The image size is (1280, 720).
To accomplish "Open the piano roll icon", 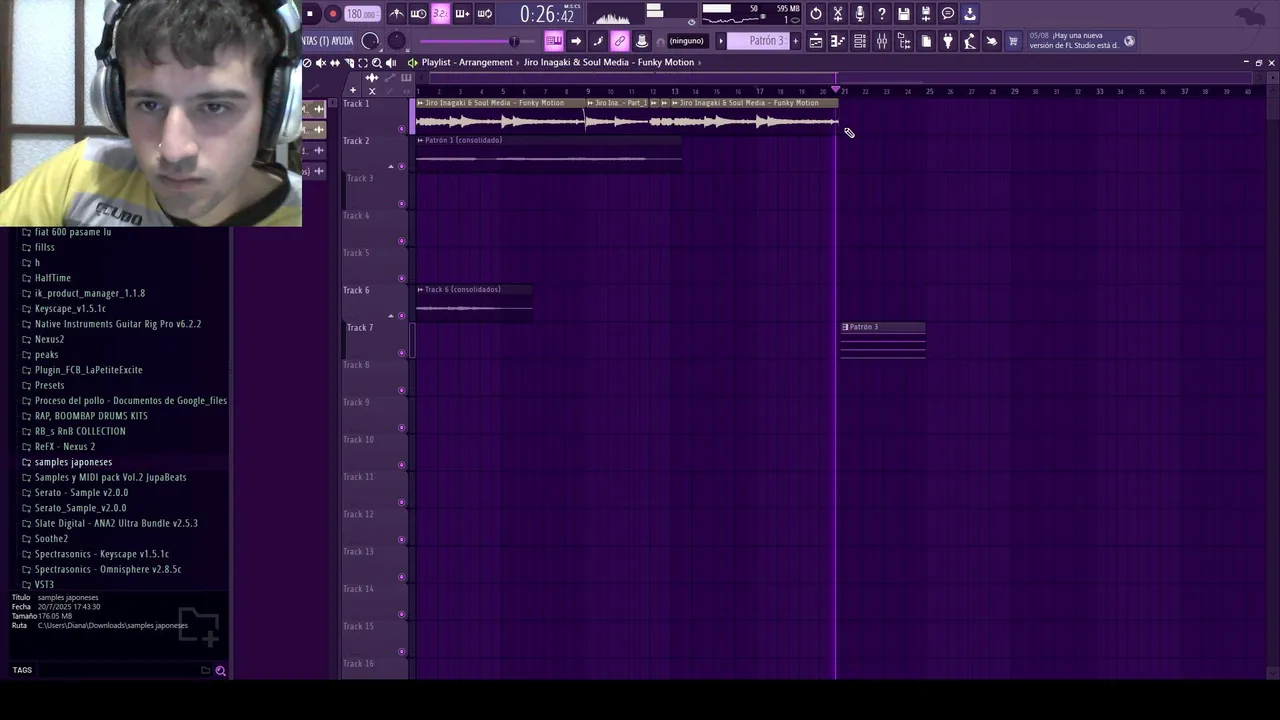I will coord(838,41).
